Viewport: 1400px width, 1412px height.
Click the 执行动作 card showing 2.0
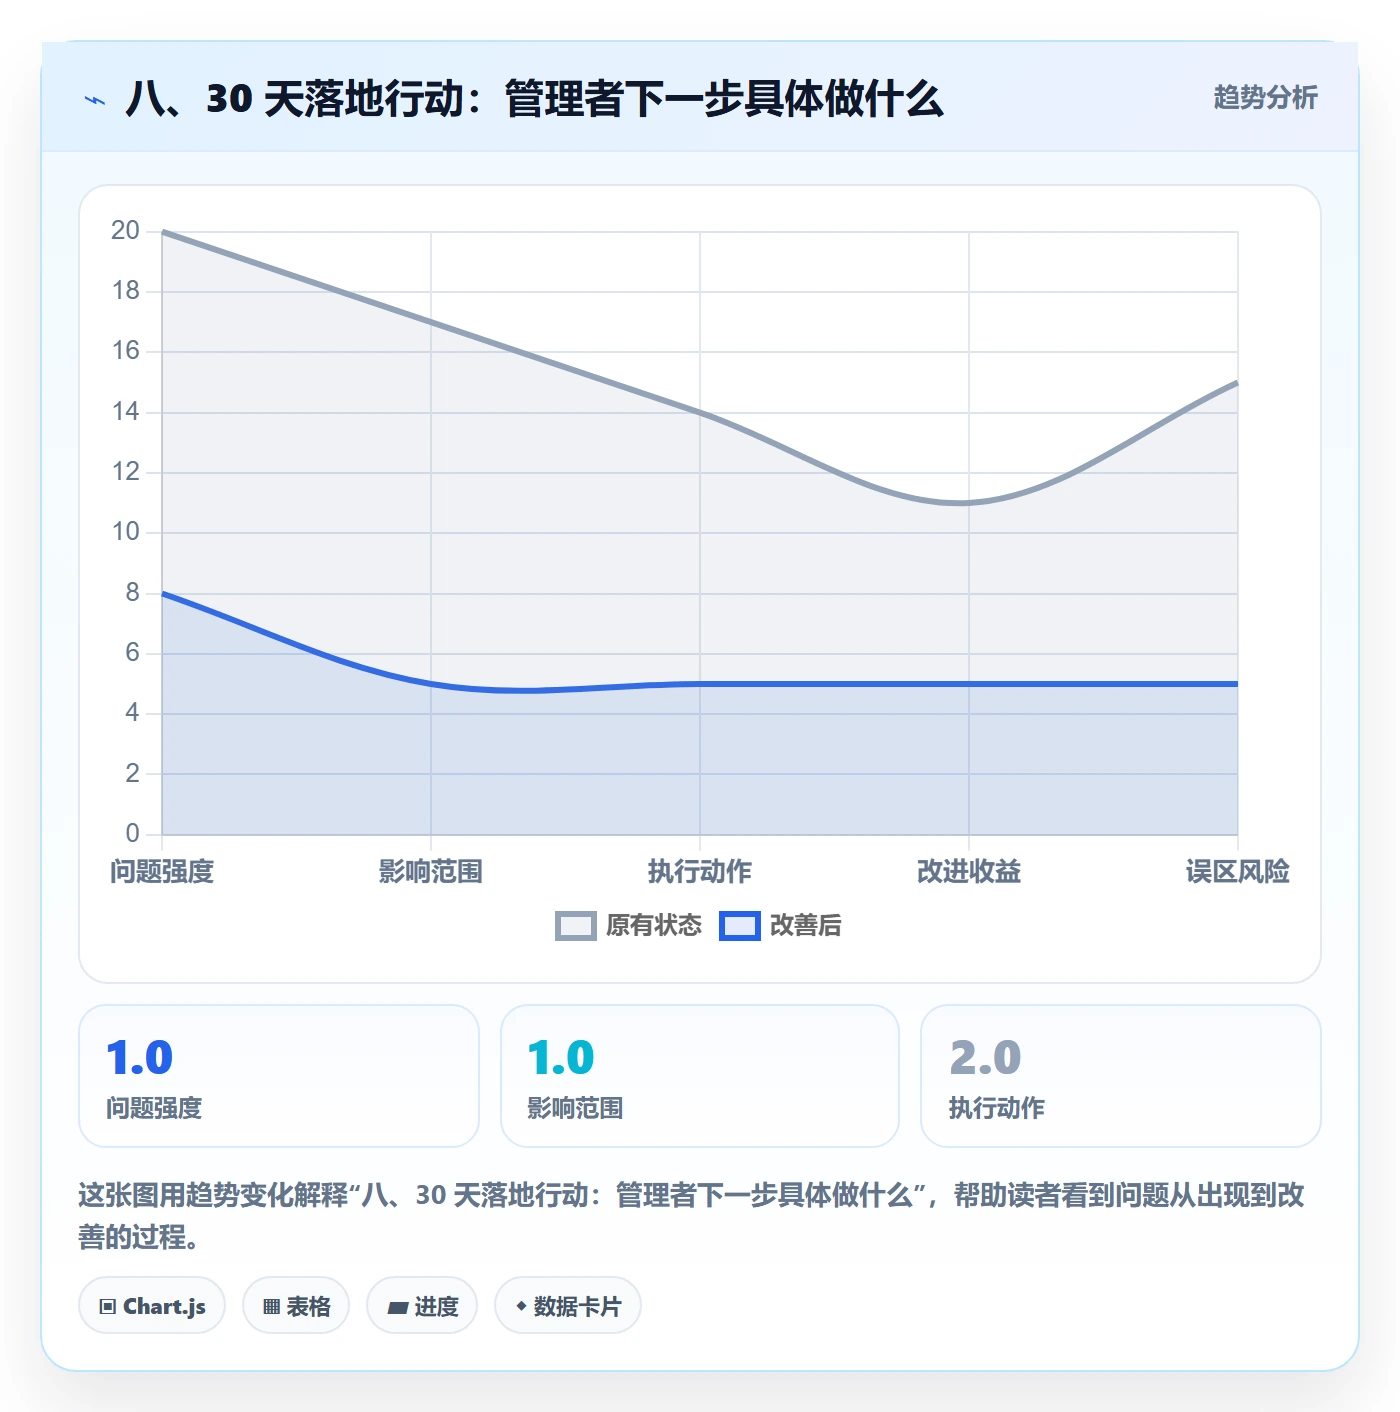pyautogui.click(x=1121, y=1076)
